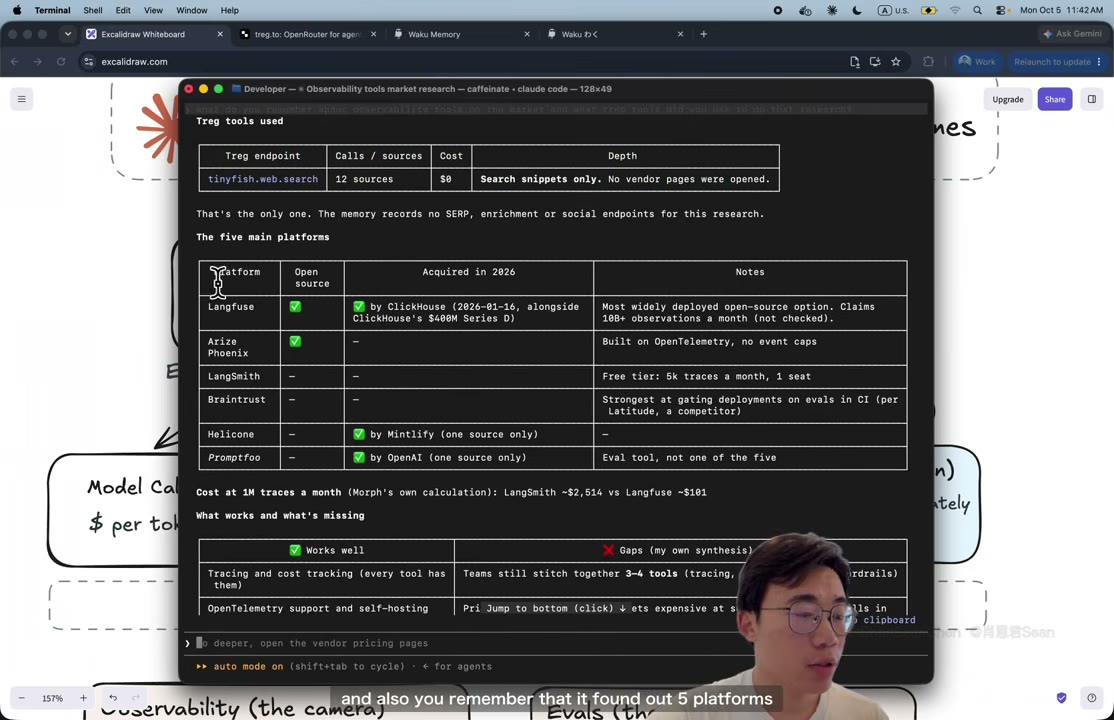Open the Wi-Fi status menu
Image resolution: width=1114 pixels, height=720 pixels.
pos(955,11)
